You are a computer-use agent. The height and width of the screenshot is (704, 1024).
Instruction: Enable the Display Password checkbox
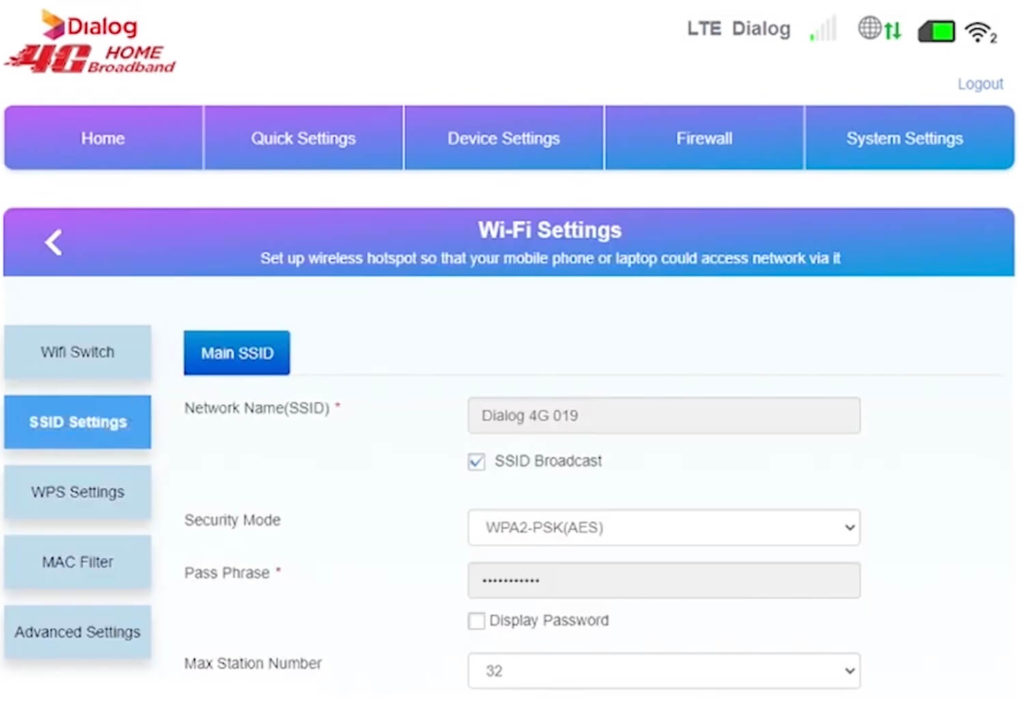[476, 620]
